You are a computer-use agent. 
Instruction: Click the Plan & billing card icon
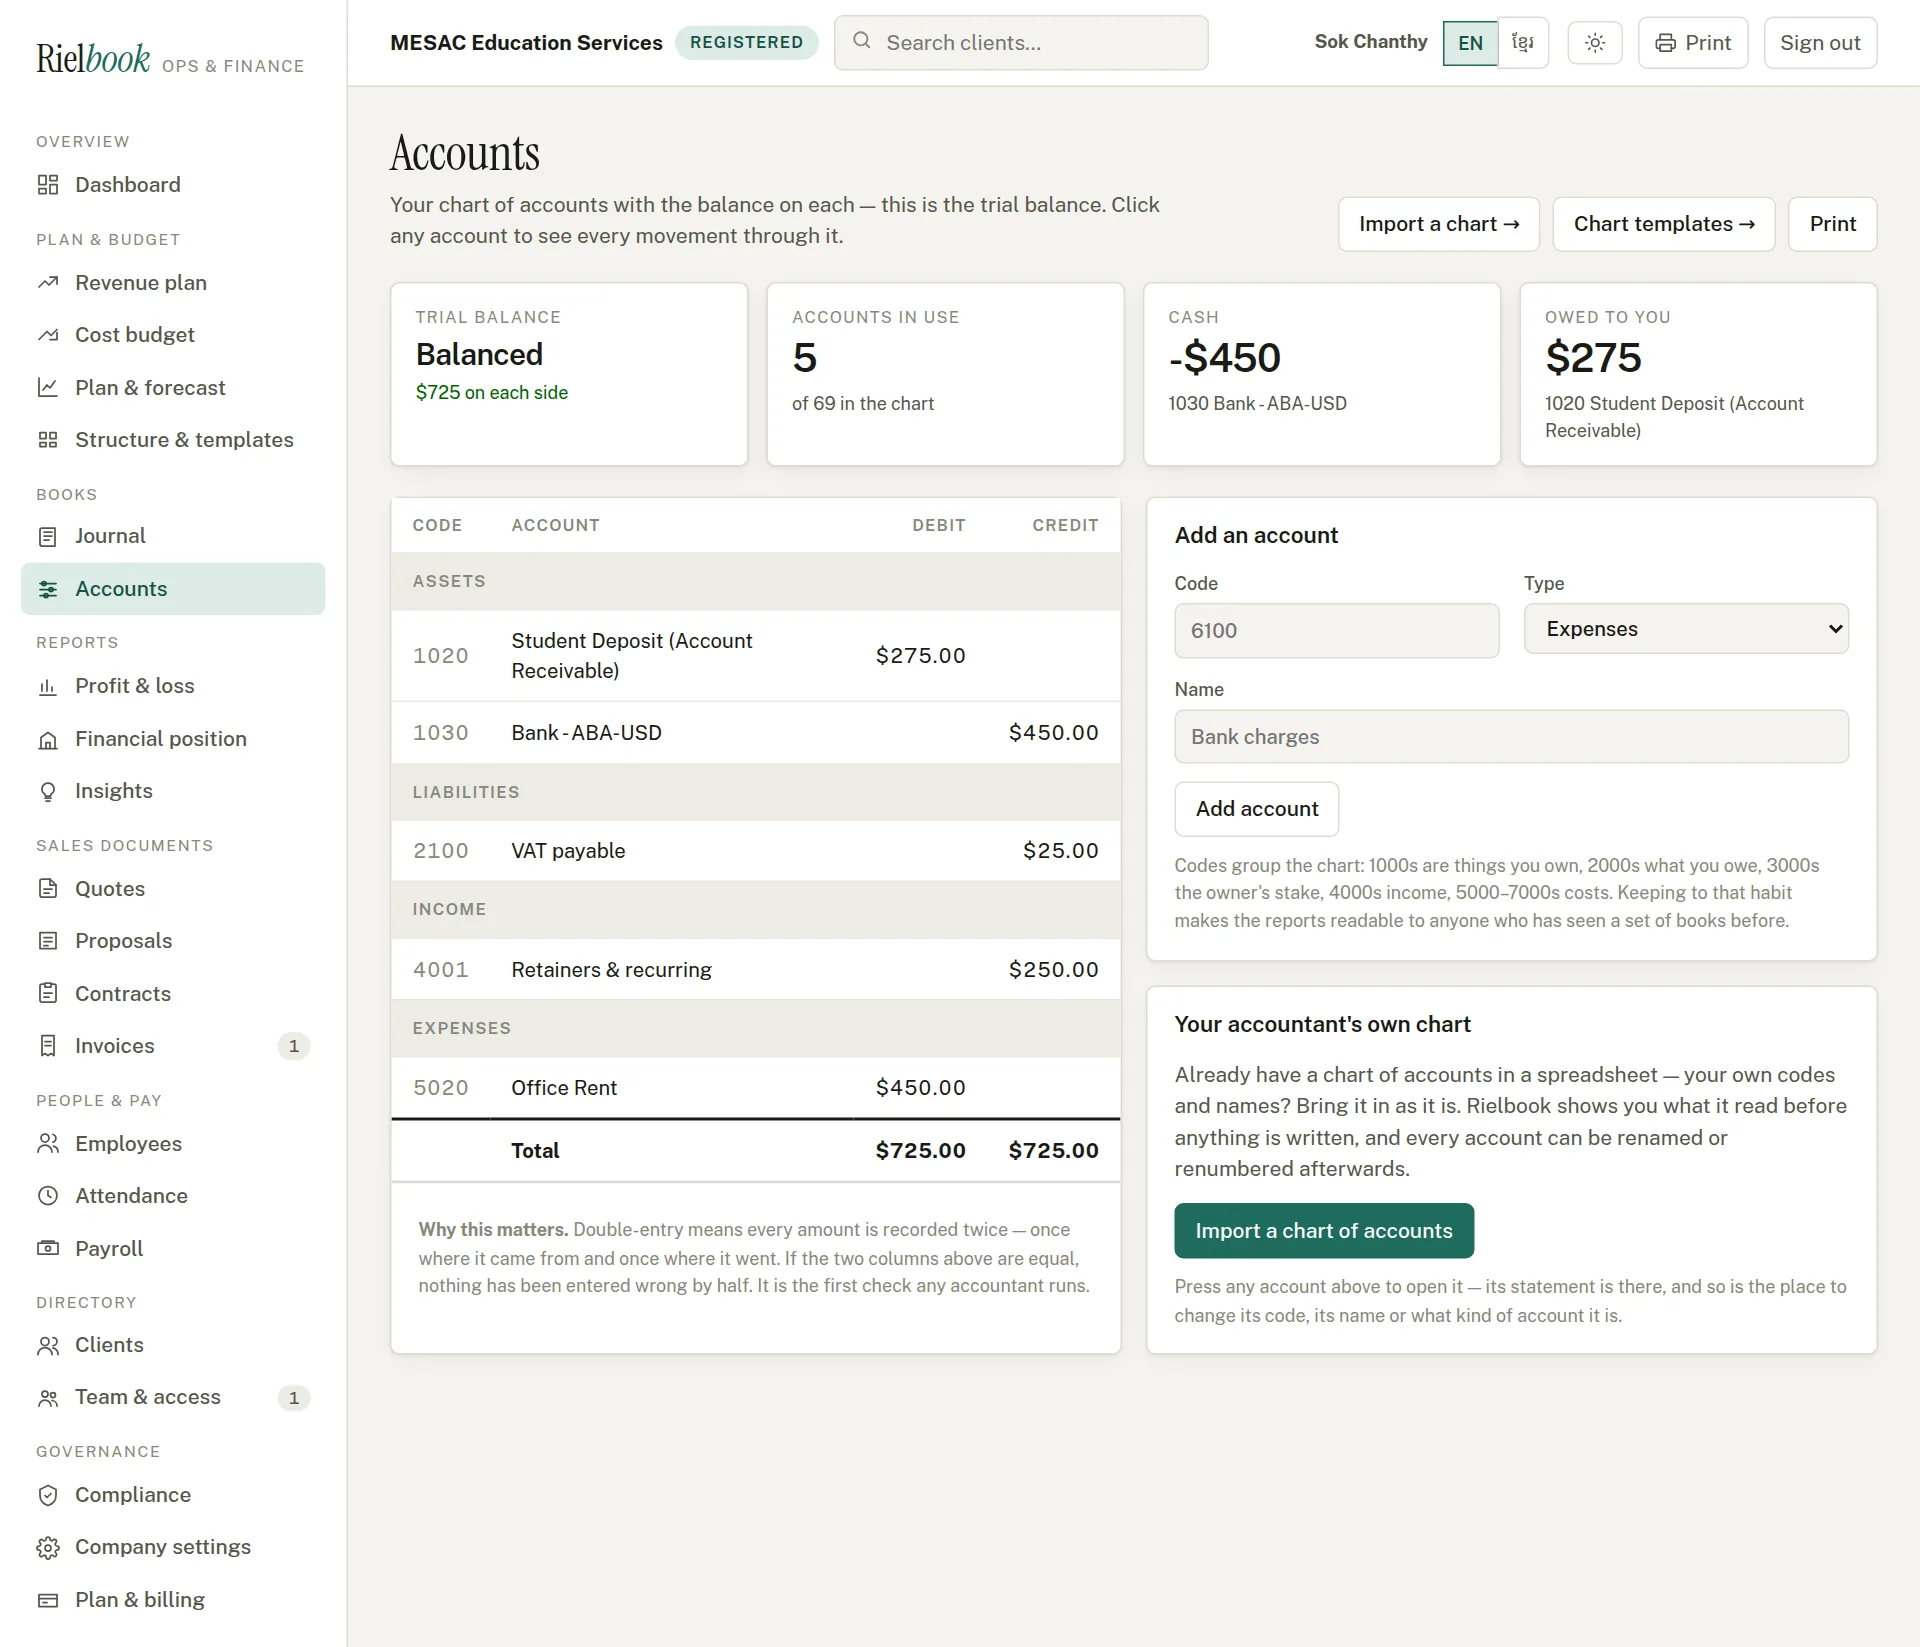tap(48, 1601)
